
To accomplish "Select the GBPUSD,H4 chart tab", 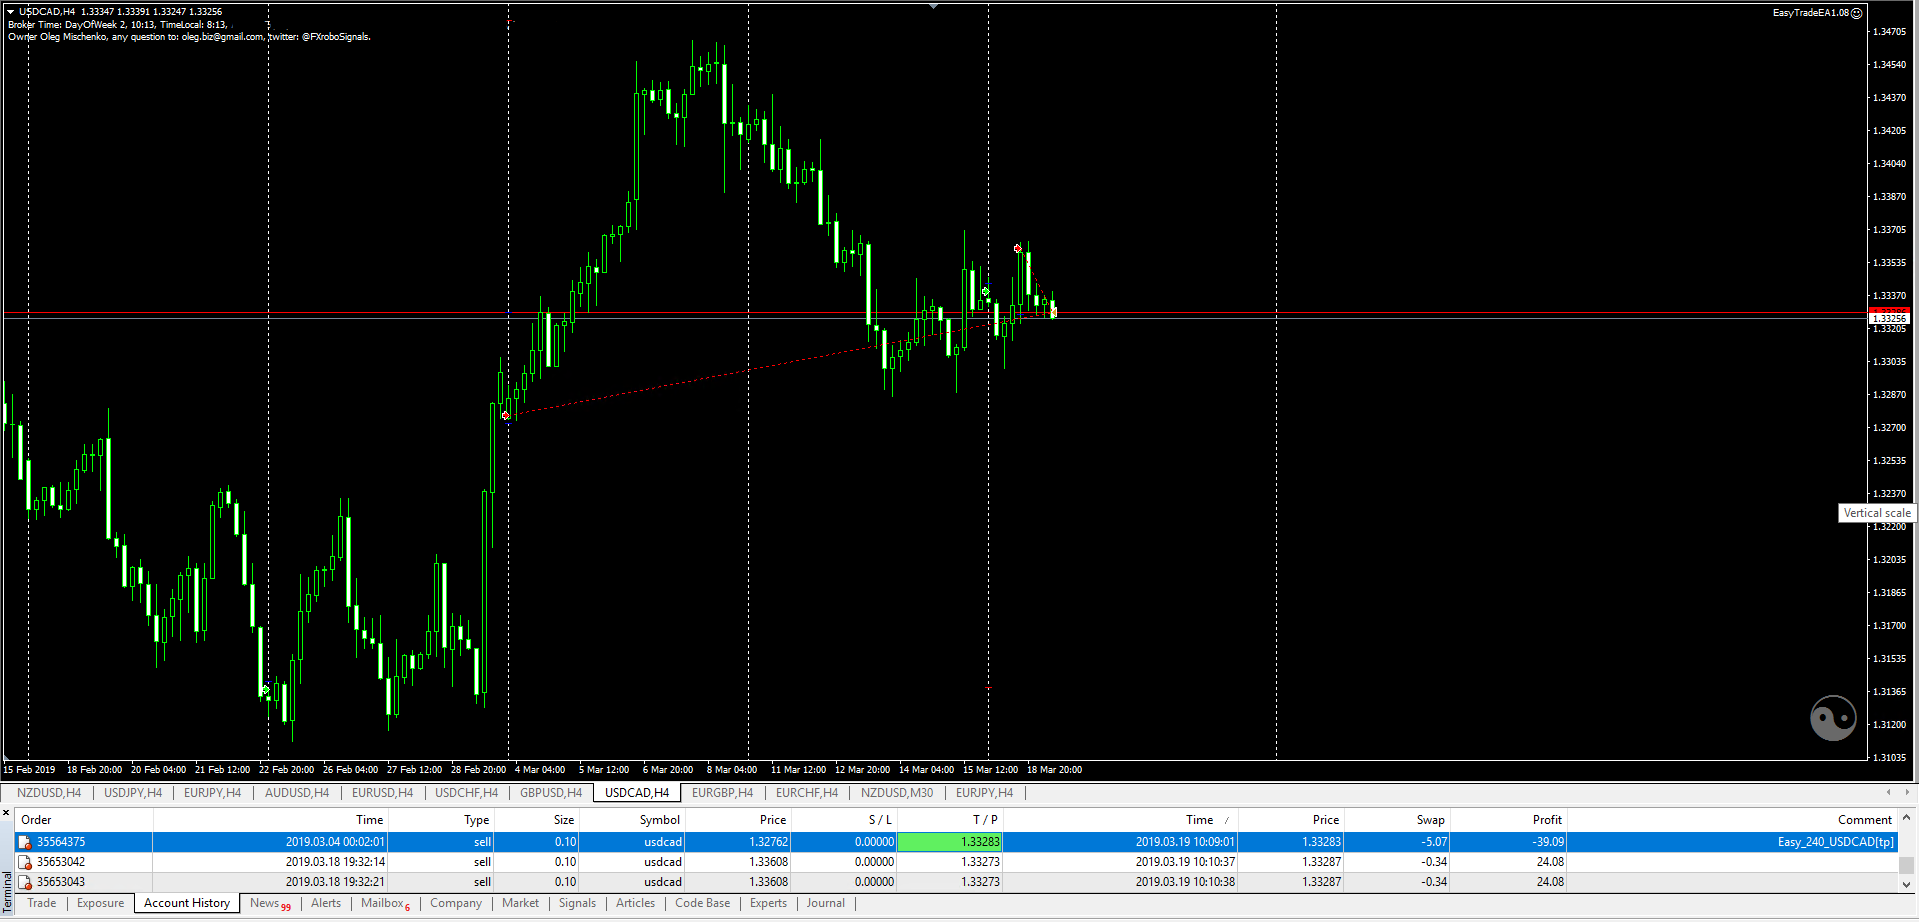I will point(551,793).
